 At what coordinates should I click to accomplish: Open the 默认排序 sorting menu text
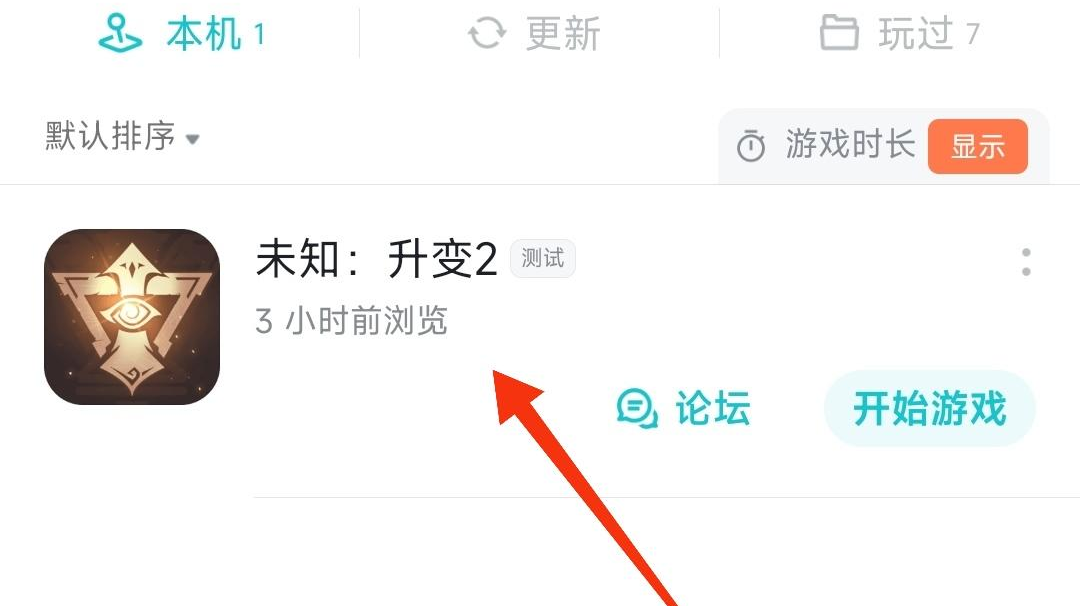pyautogui.click(x=110, y=136)
